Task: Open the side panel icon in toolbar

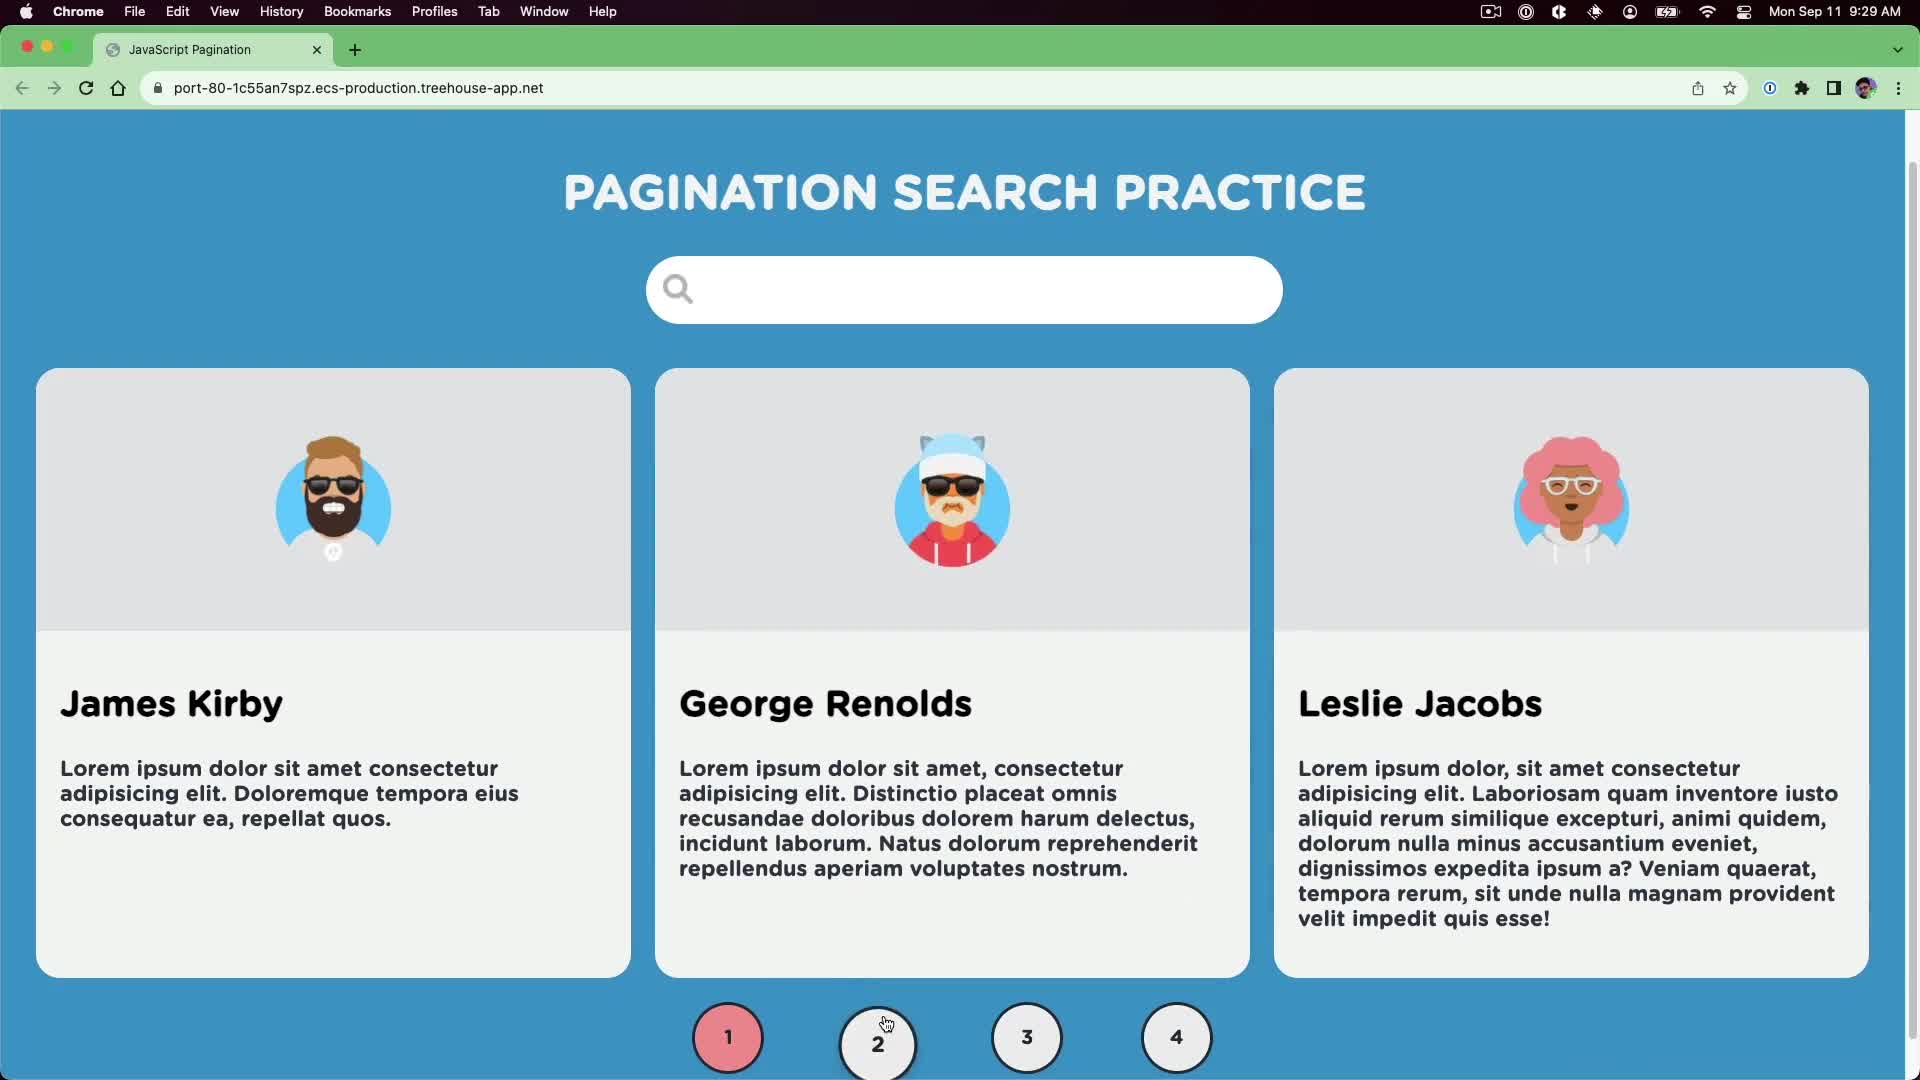Action: click(x=1835, y=88)
